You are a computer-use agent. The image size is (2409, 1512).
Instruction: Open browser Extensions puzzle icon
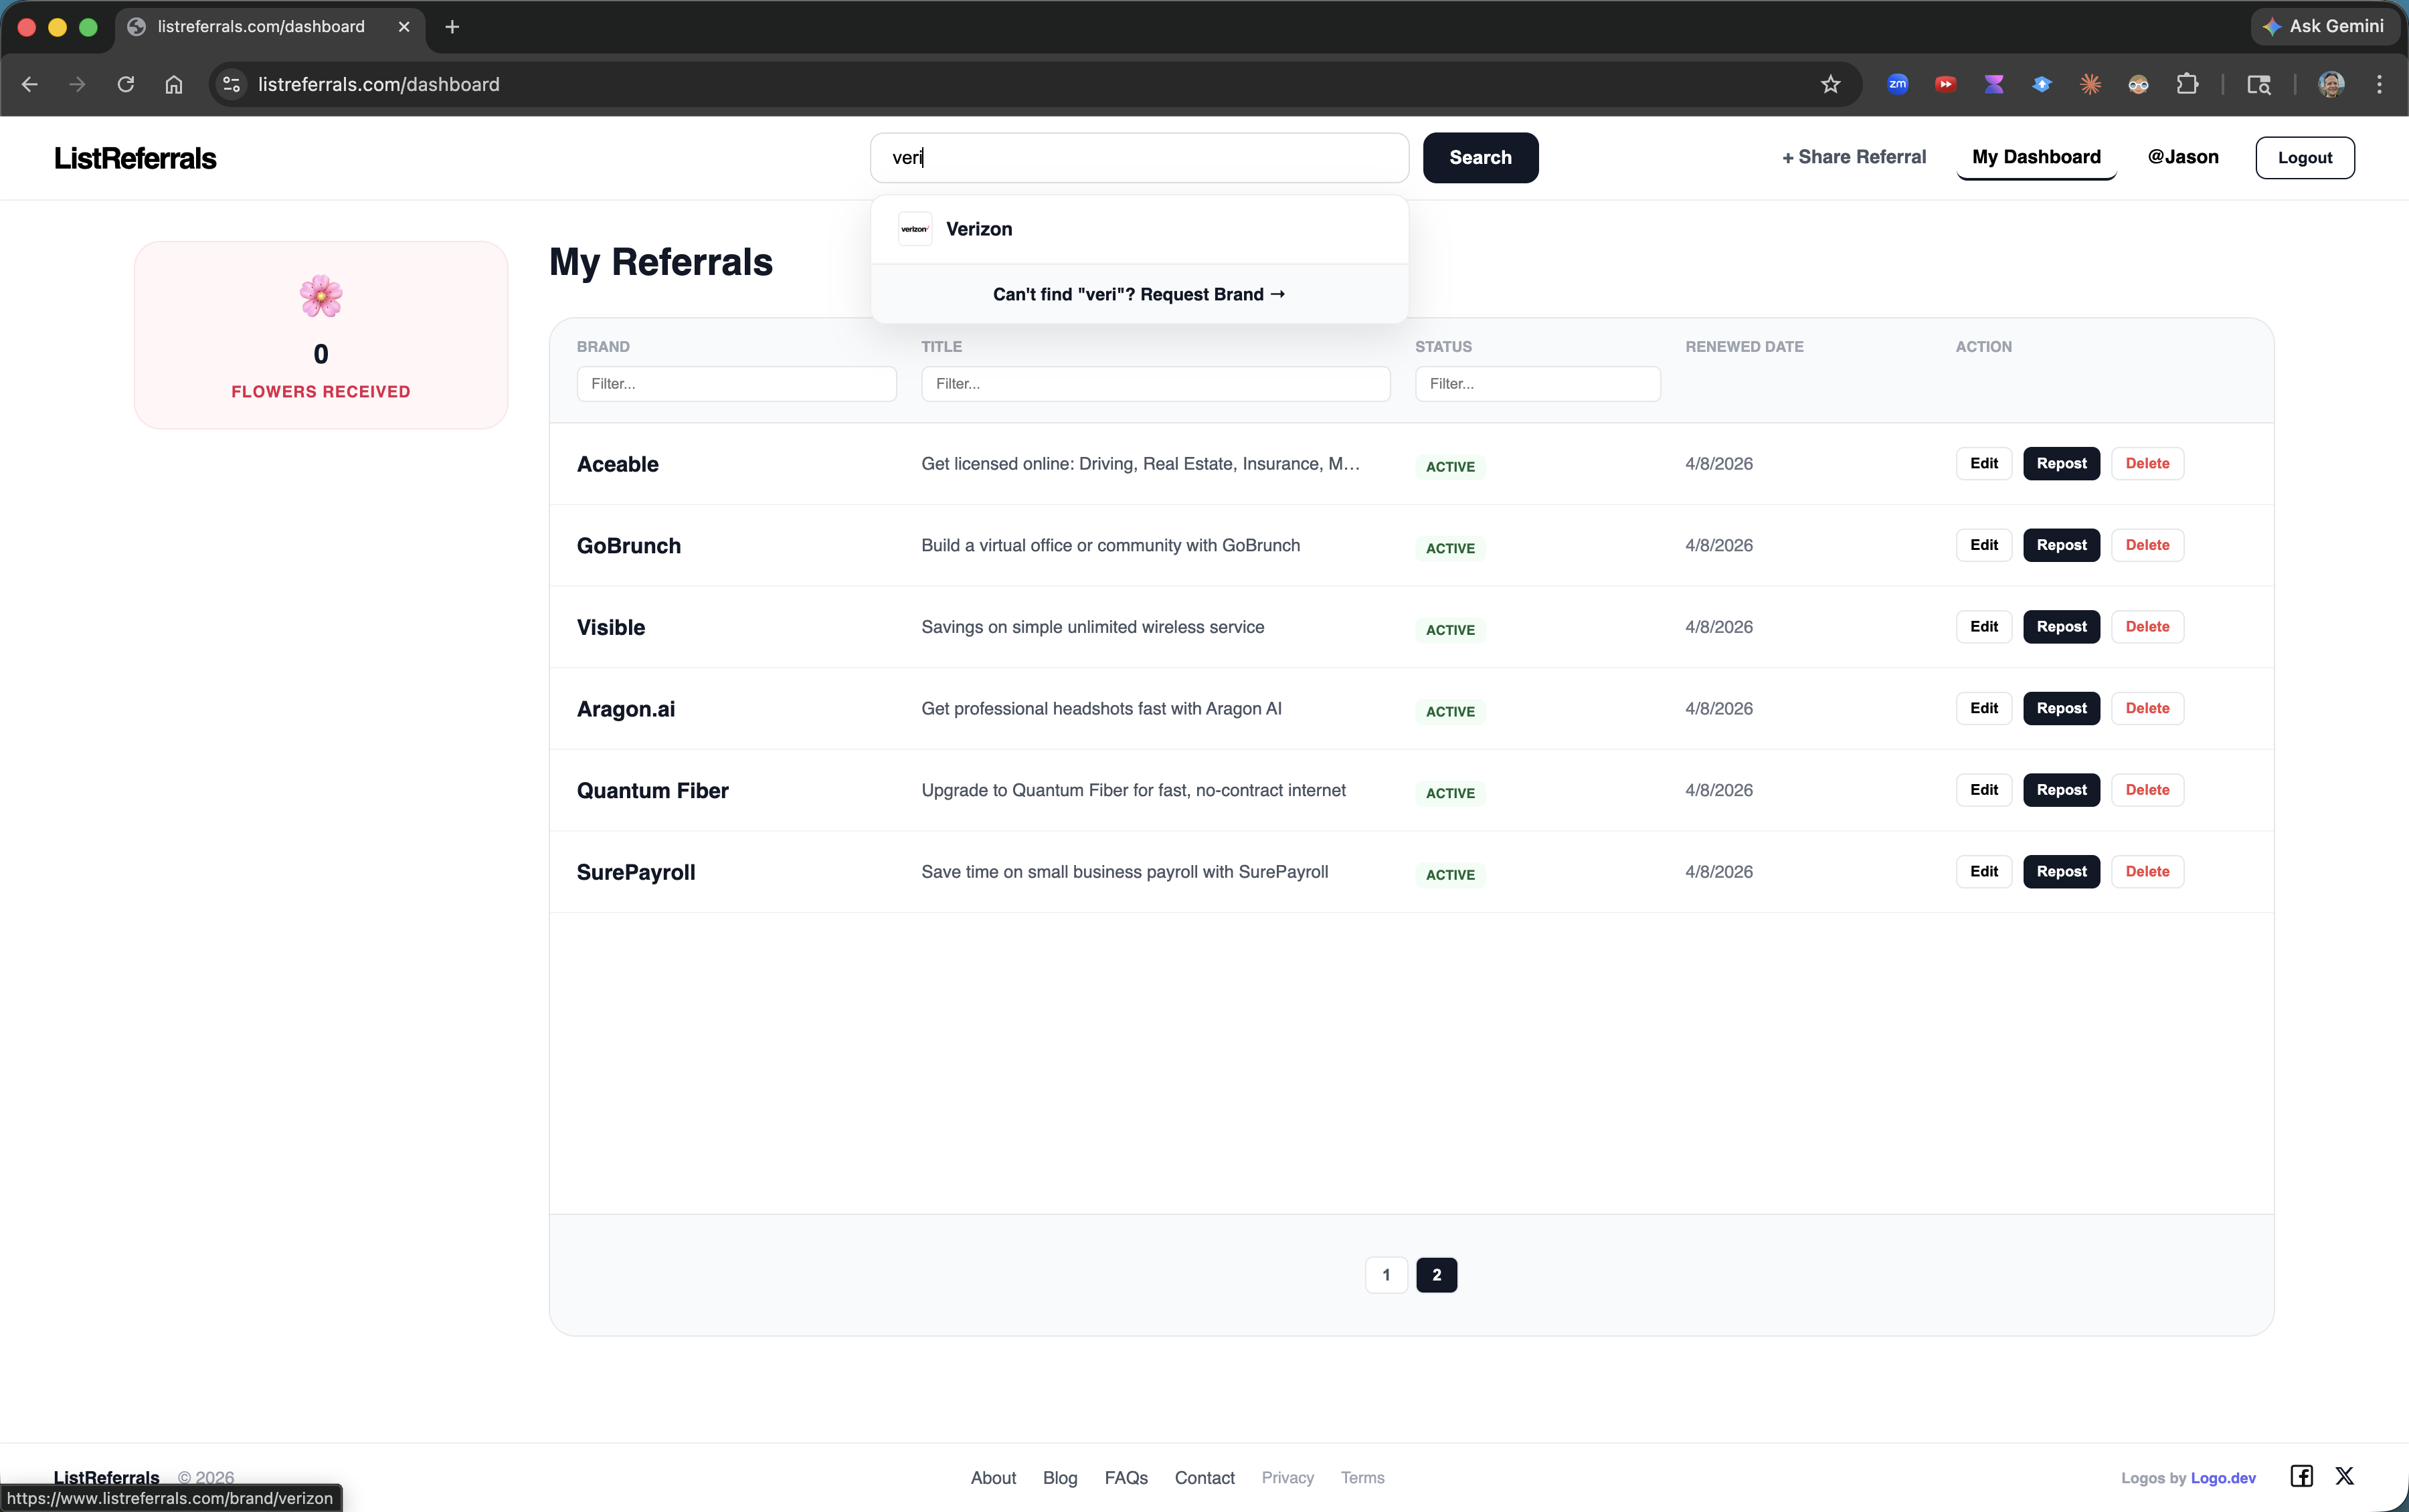pos(2187,84)
